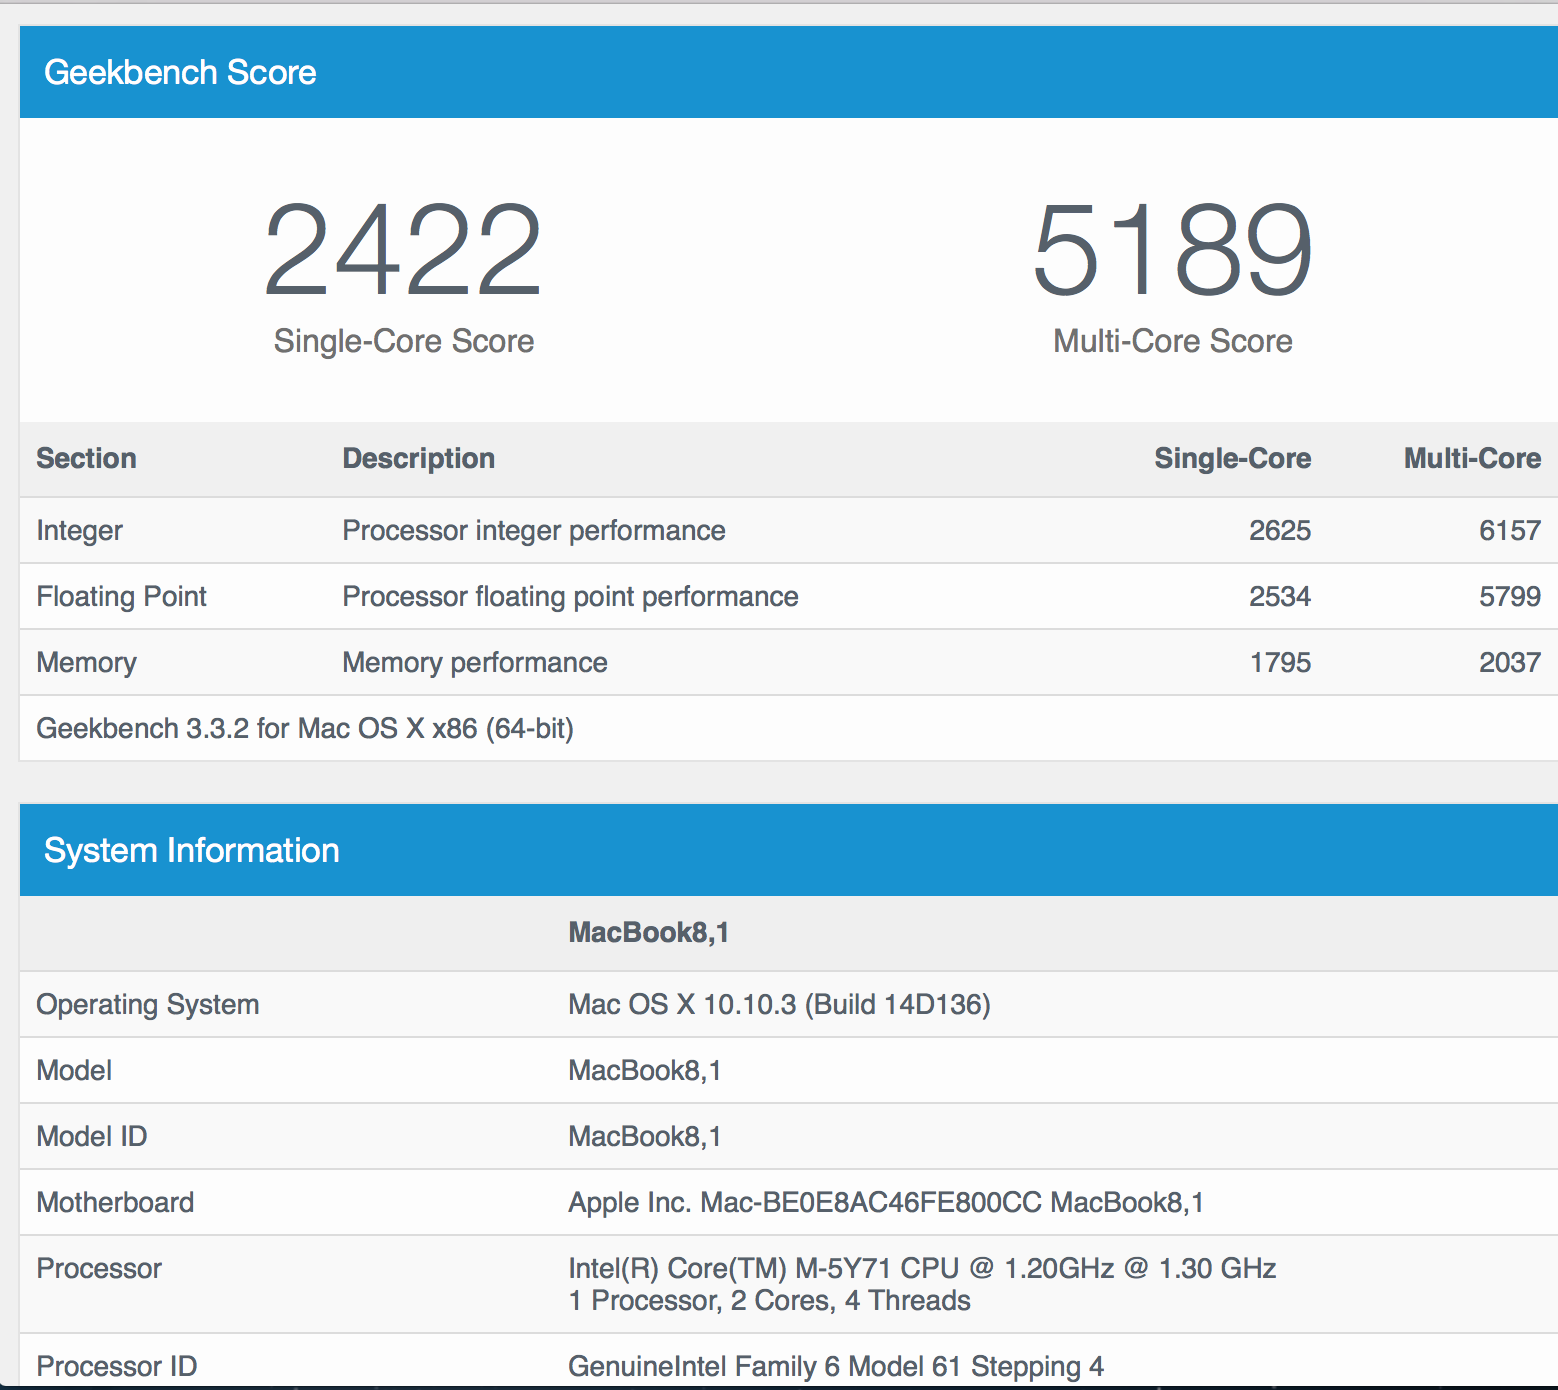Click the Multi-Core Score label

point(1173,341)
